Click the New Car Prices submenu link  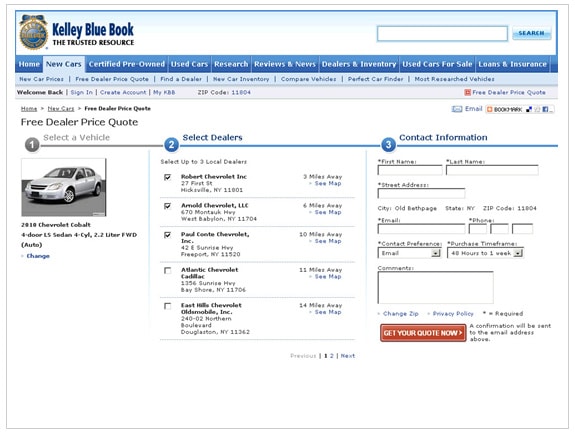(41, 79)
